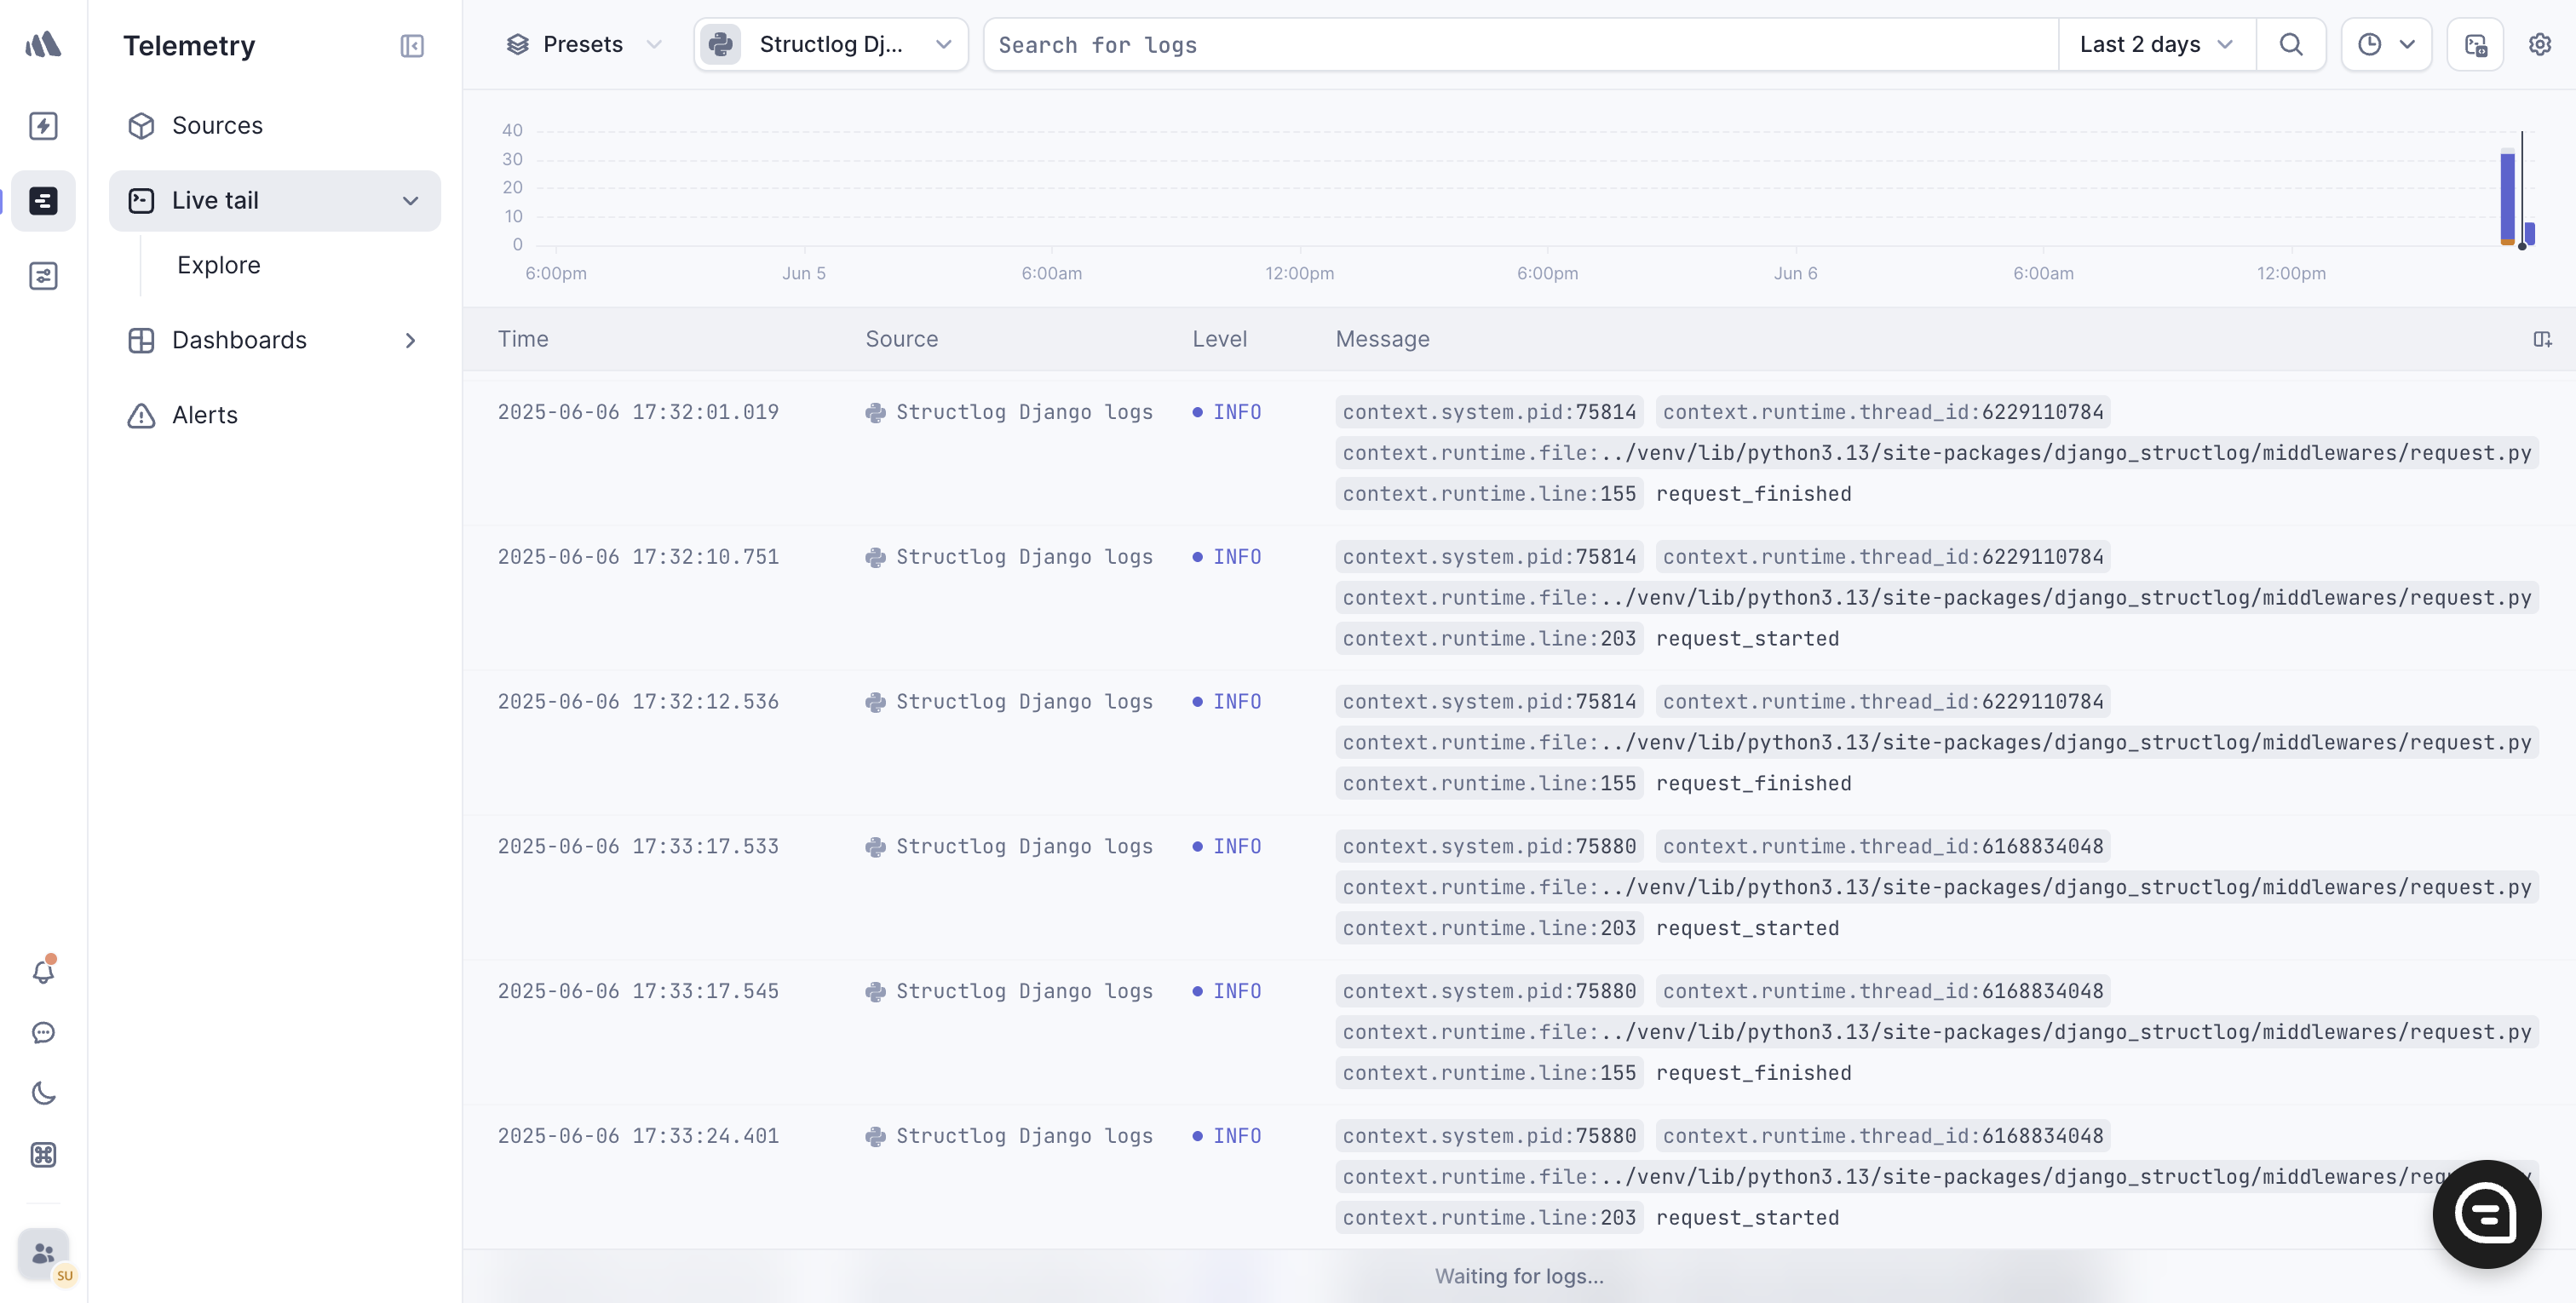Image resolution: width=2576 pixels, height=1303 pixels.
Task: Click the Search for logs input field
Action: tap(1520, 44)
